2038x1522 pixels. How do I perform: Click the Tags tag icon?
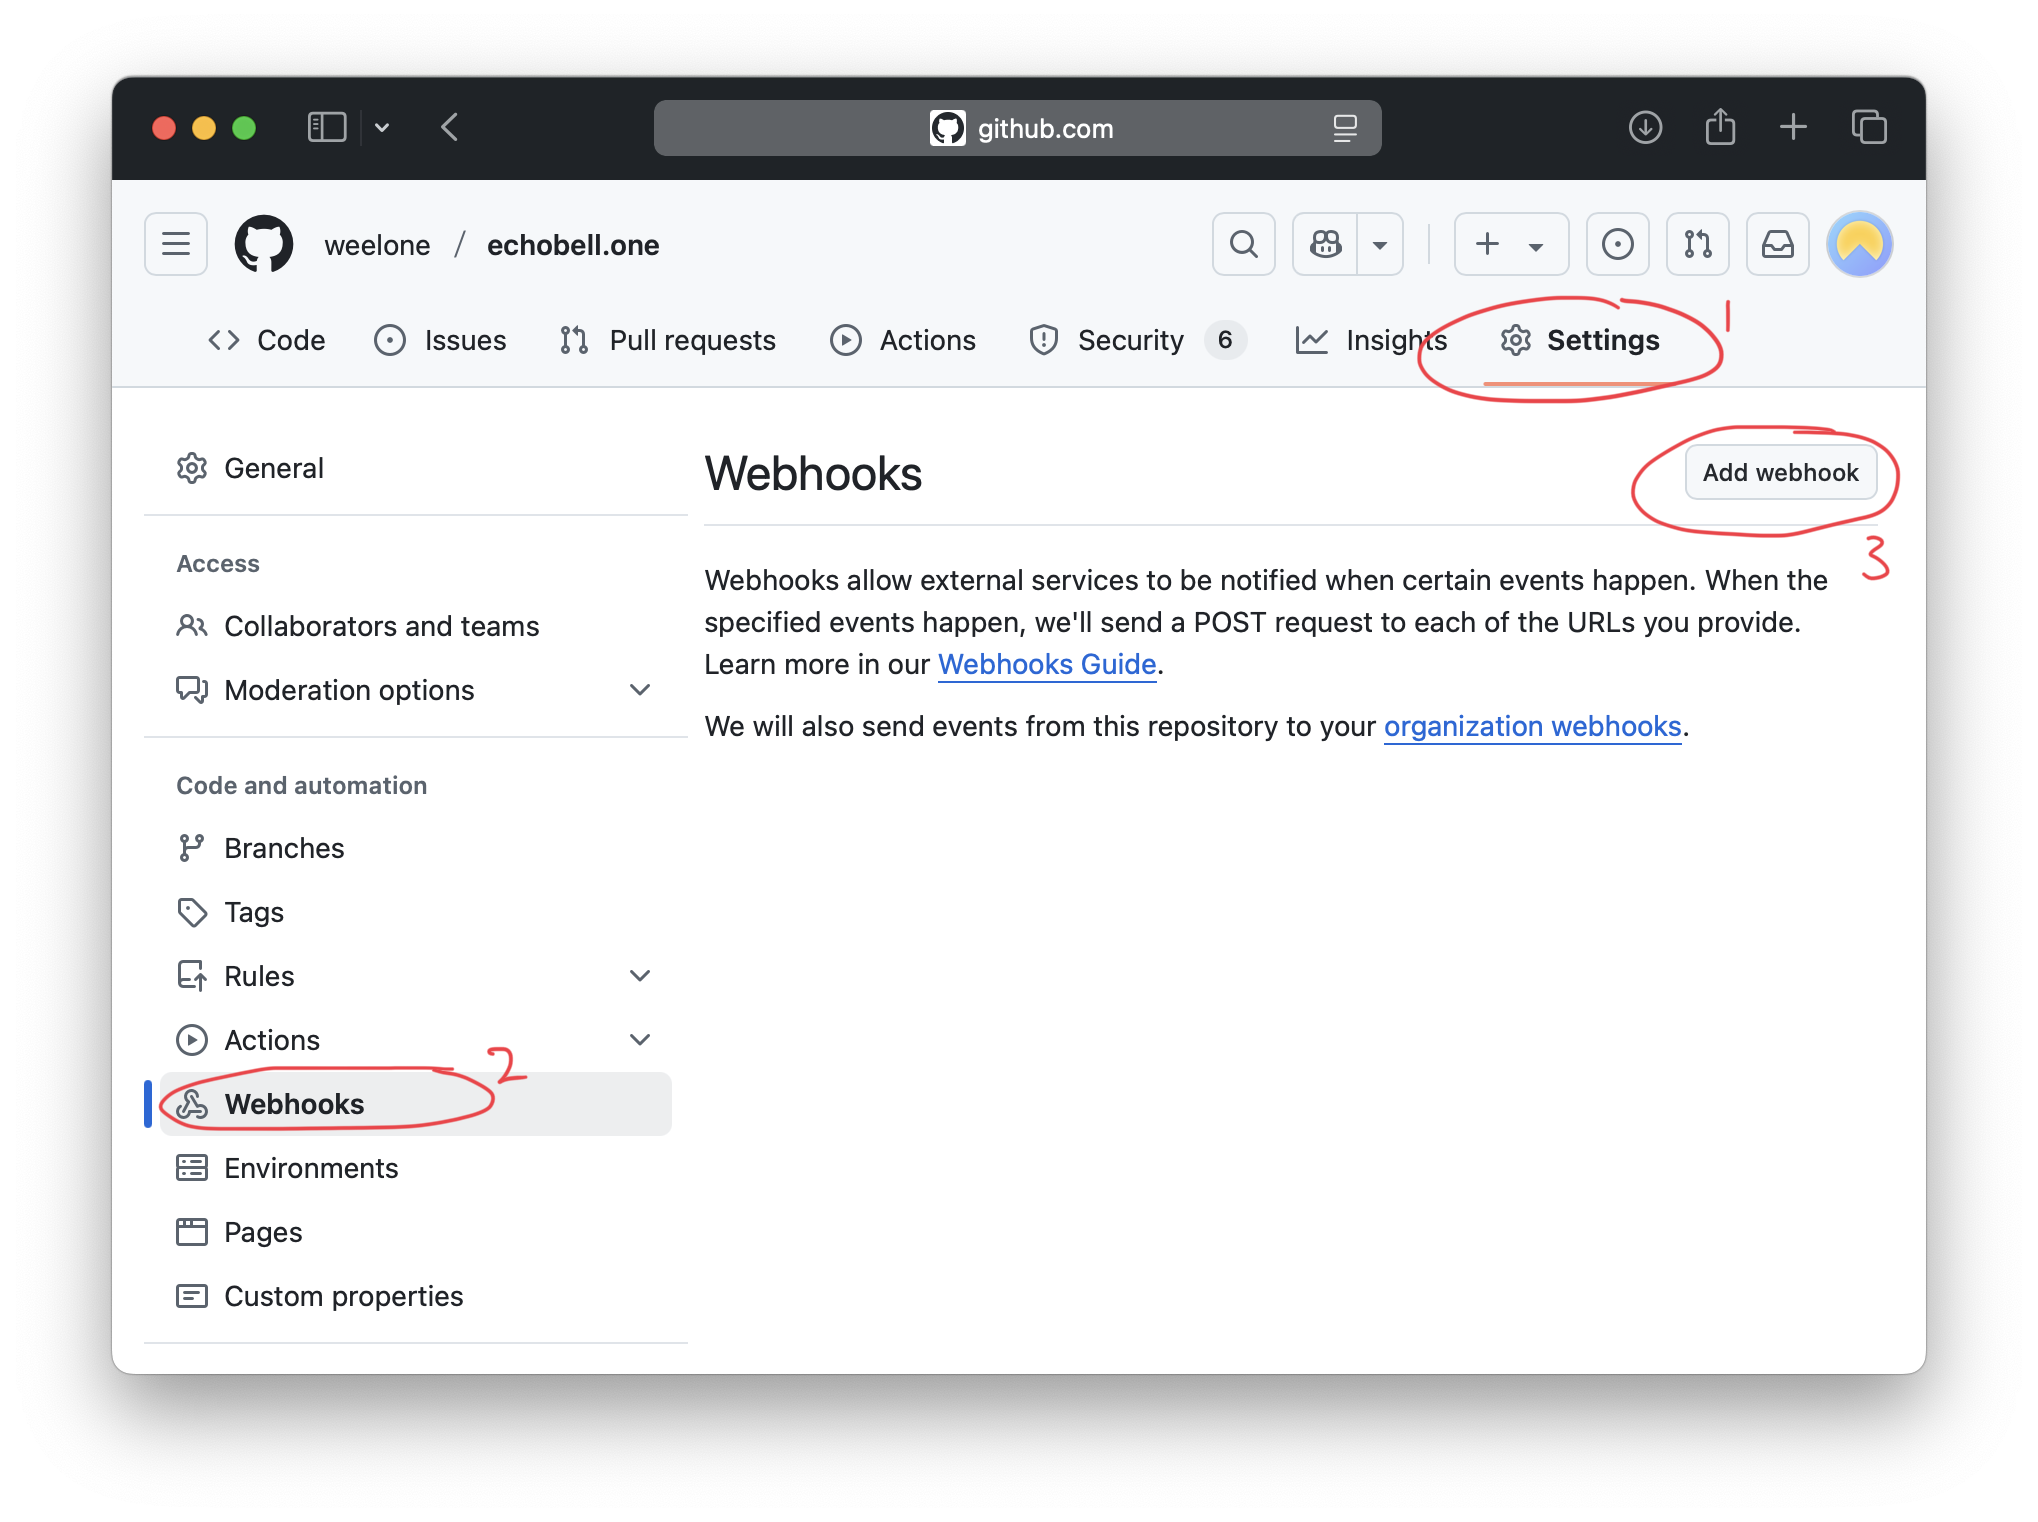pos(192,912)
